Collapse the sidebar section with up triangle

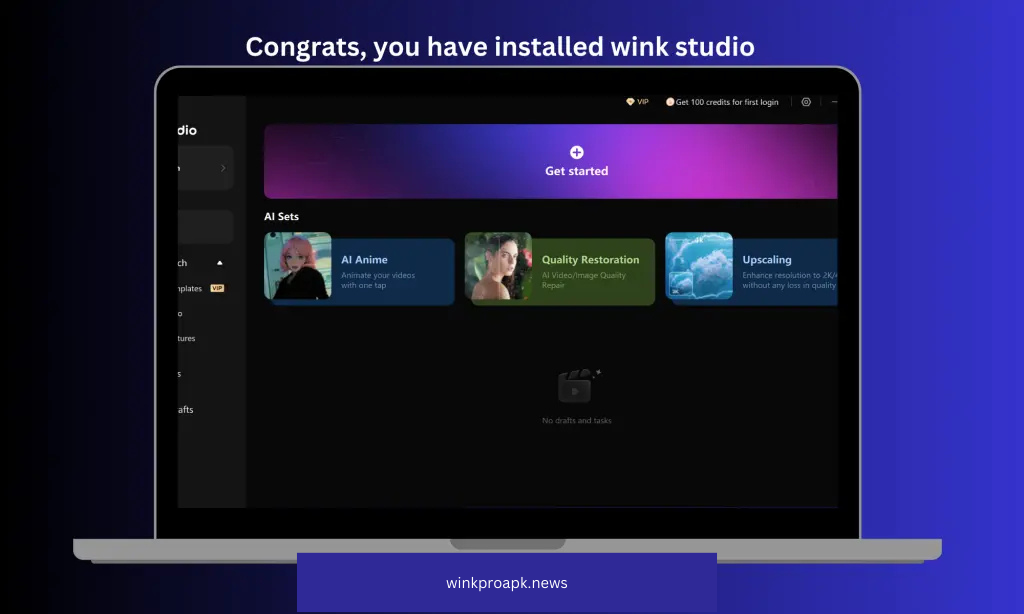click(219, 263)
